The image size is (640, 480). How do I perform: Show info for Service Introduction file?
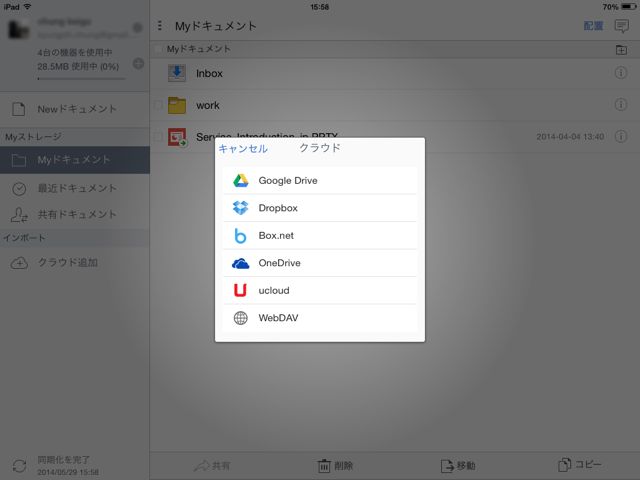621,136
